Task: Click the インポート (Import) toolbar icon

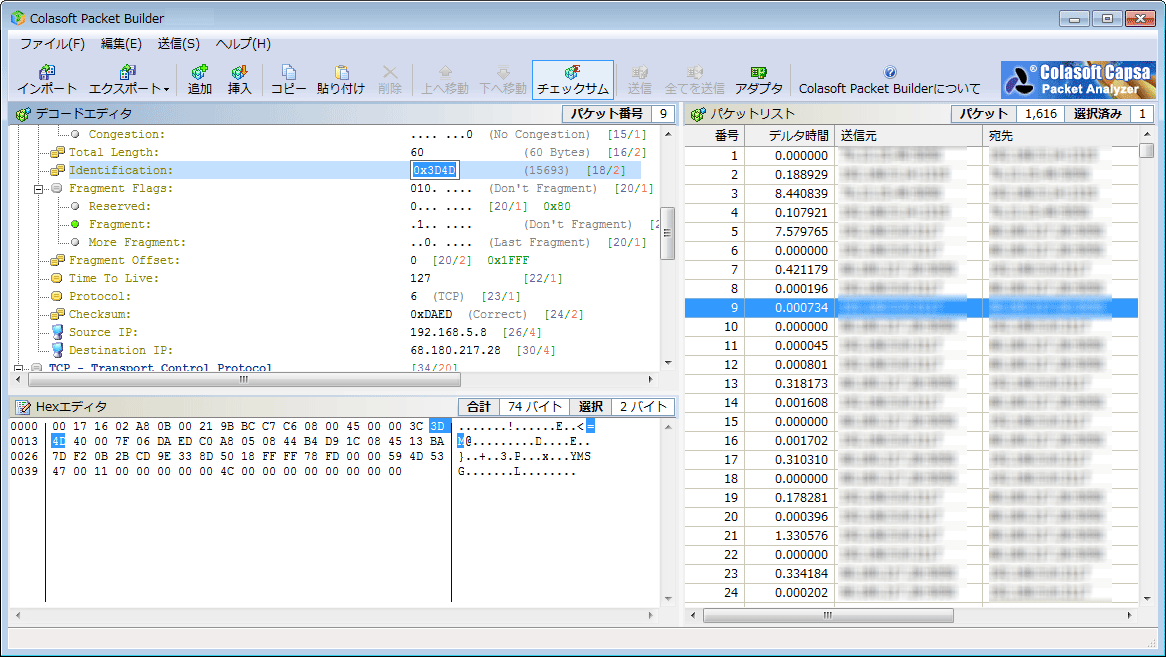Action: [46, 79]
